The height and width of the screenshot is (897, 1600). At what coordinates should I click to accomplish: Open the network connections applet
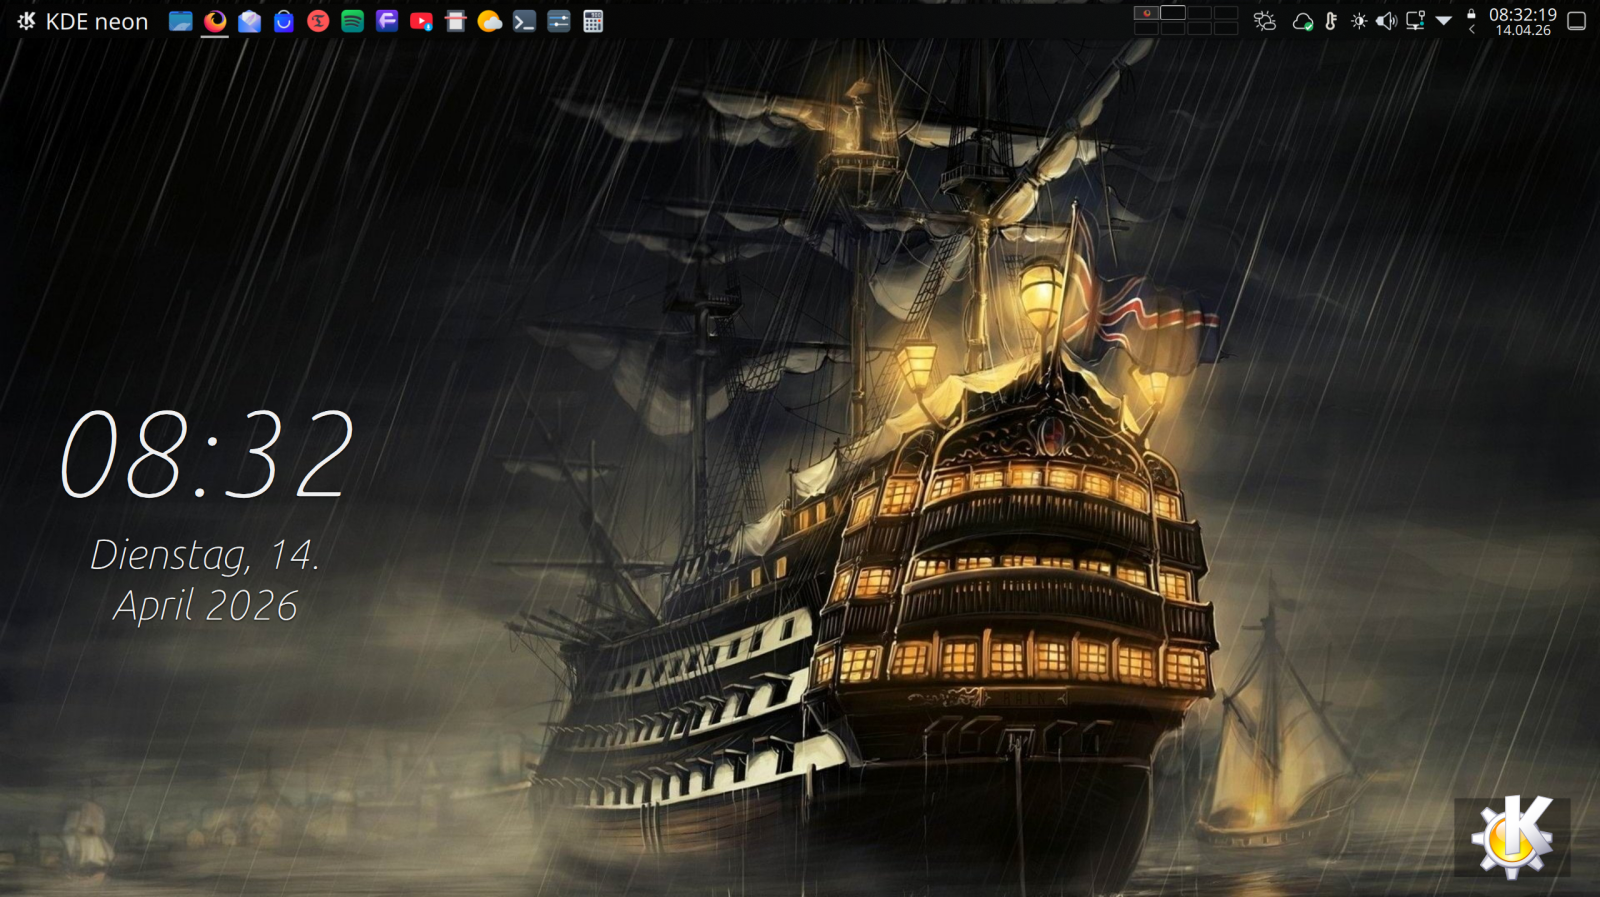[x=1415, y=21]
